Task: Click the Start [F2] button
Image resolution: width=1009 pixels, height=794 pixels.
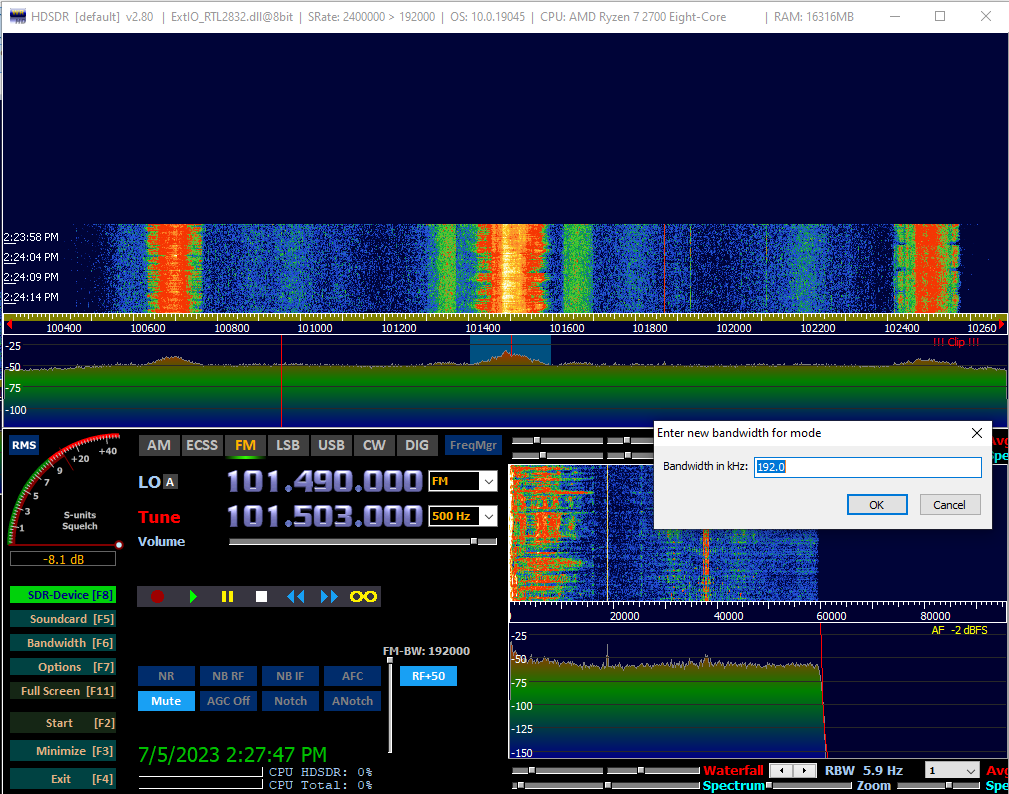Action: point(63,723)
